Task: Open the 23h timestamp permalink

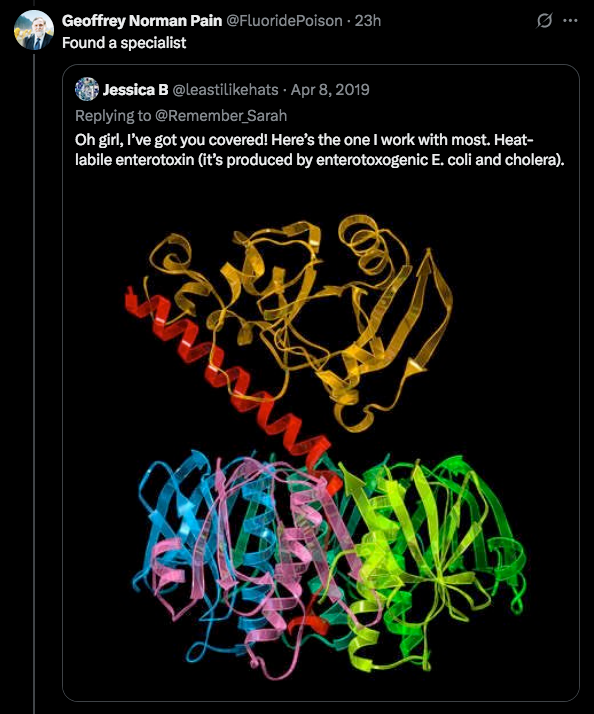Action: coord(368,21)
